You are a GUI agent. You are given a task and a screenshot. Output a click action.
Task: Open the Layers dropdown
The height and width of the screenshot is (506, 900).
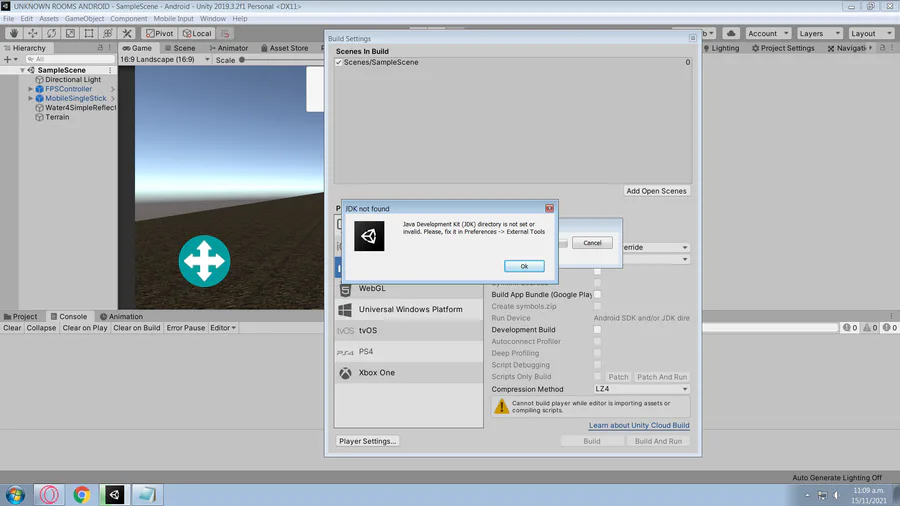coord(819,33)
